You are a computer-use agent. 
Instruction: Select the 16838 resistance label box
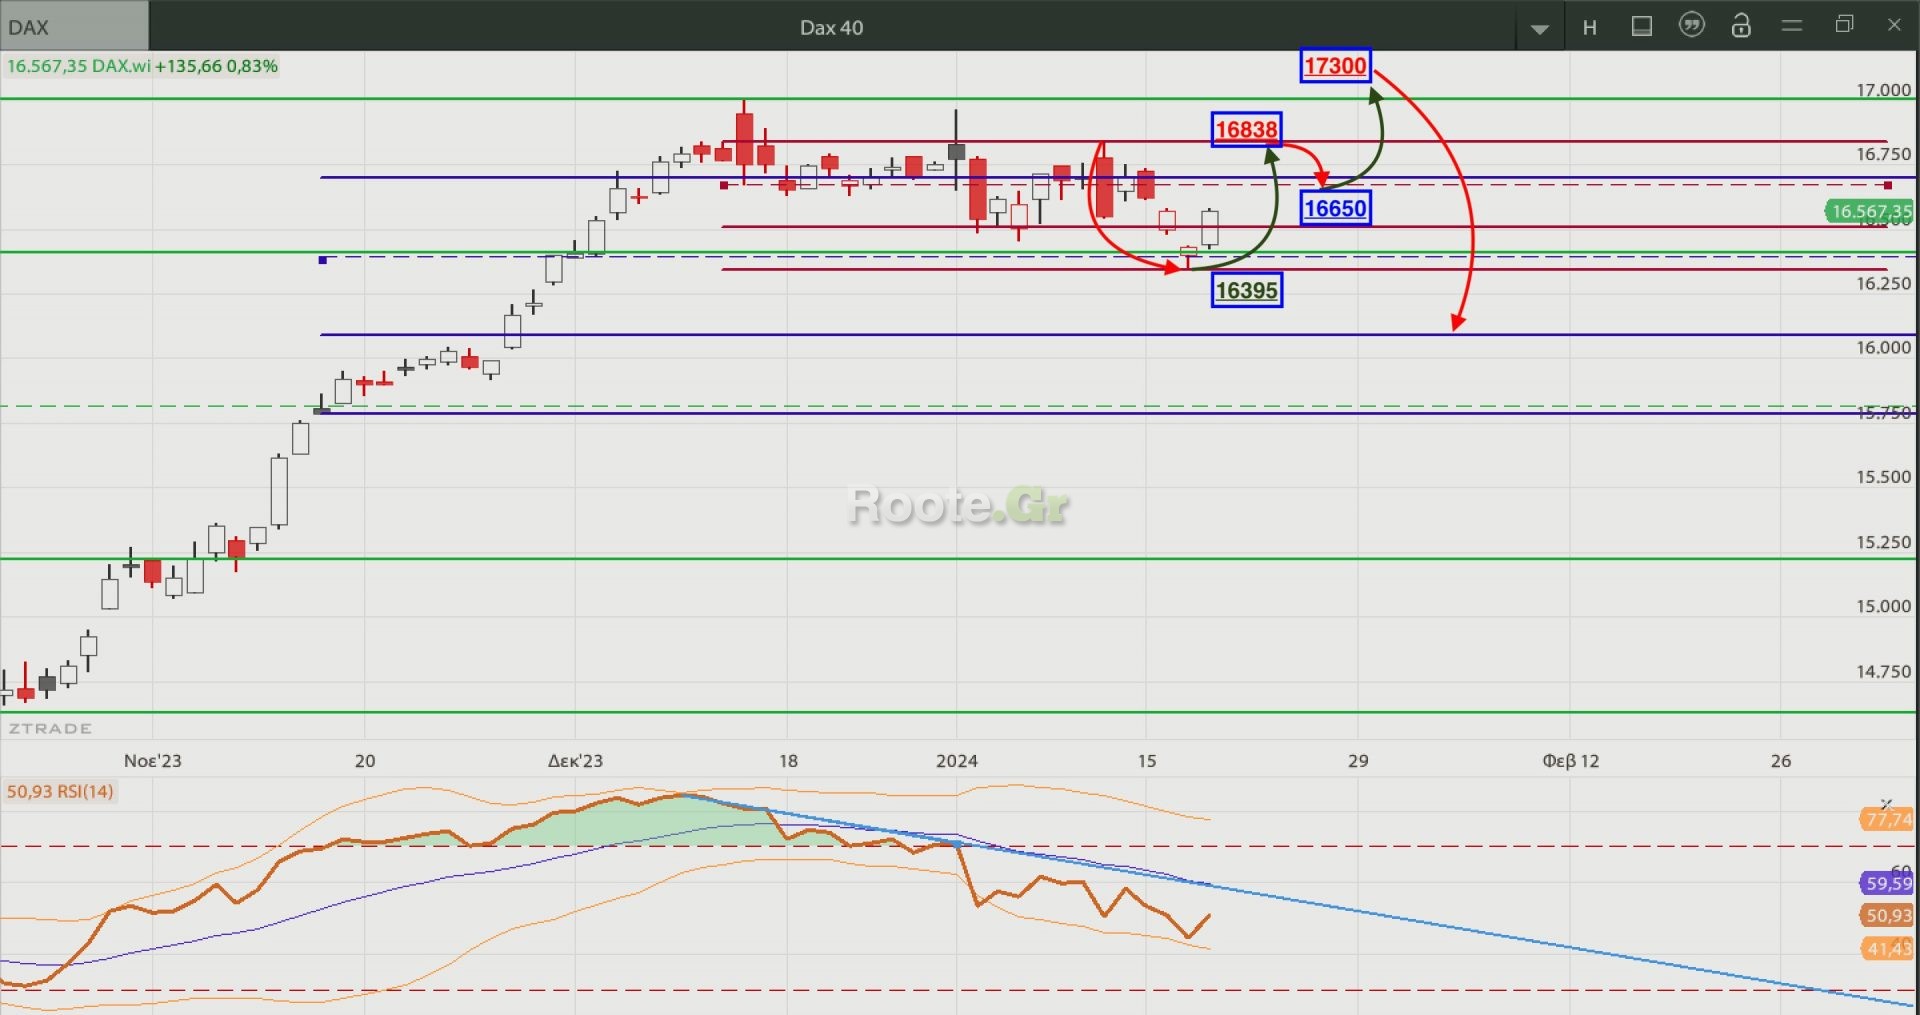coord(1246,130)
